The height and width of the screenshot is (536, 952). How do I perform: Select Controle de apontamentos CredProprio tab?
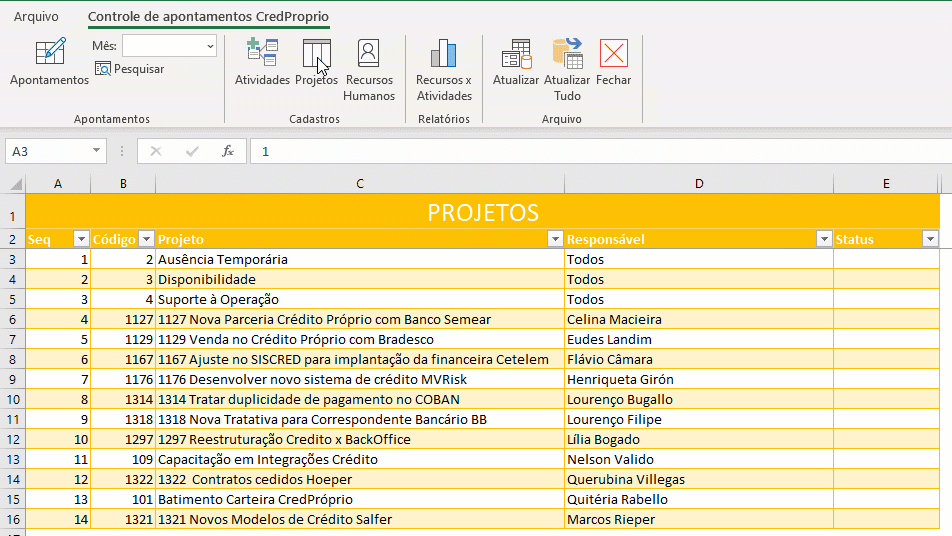pos(208,16)
